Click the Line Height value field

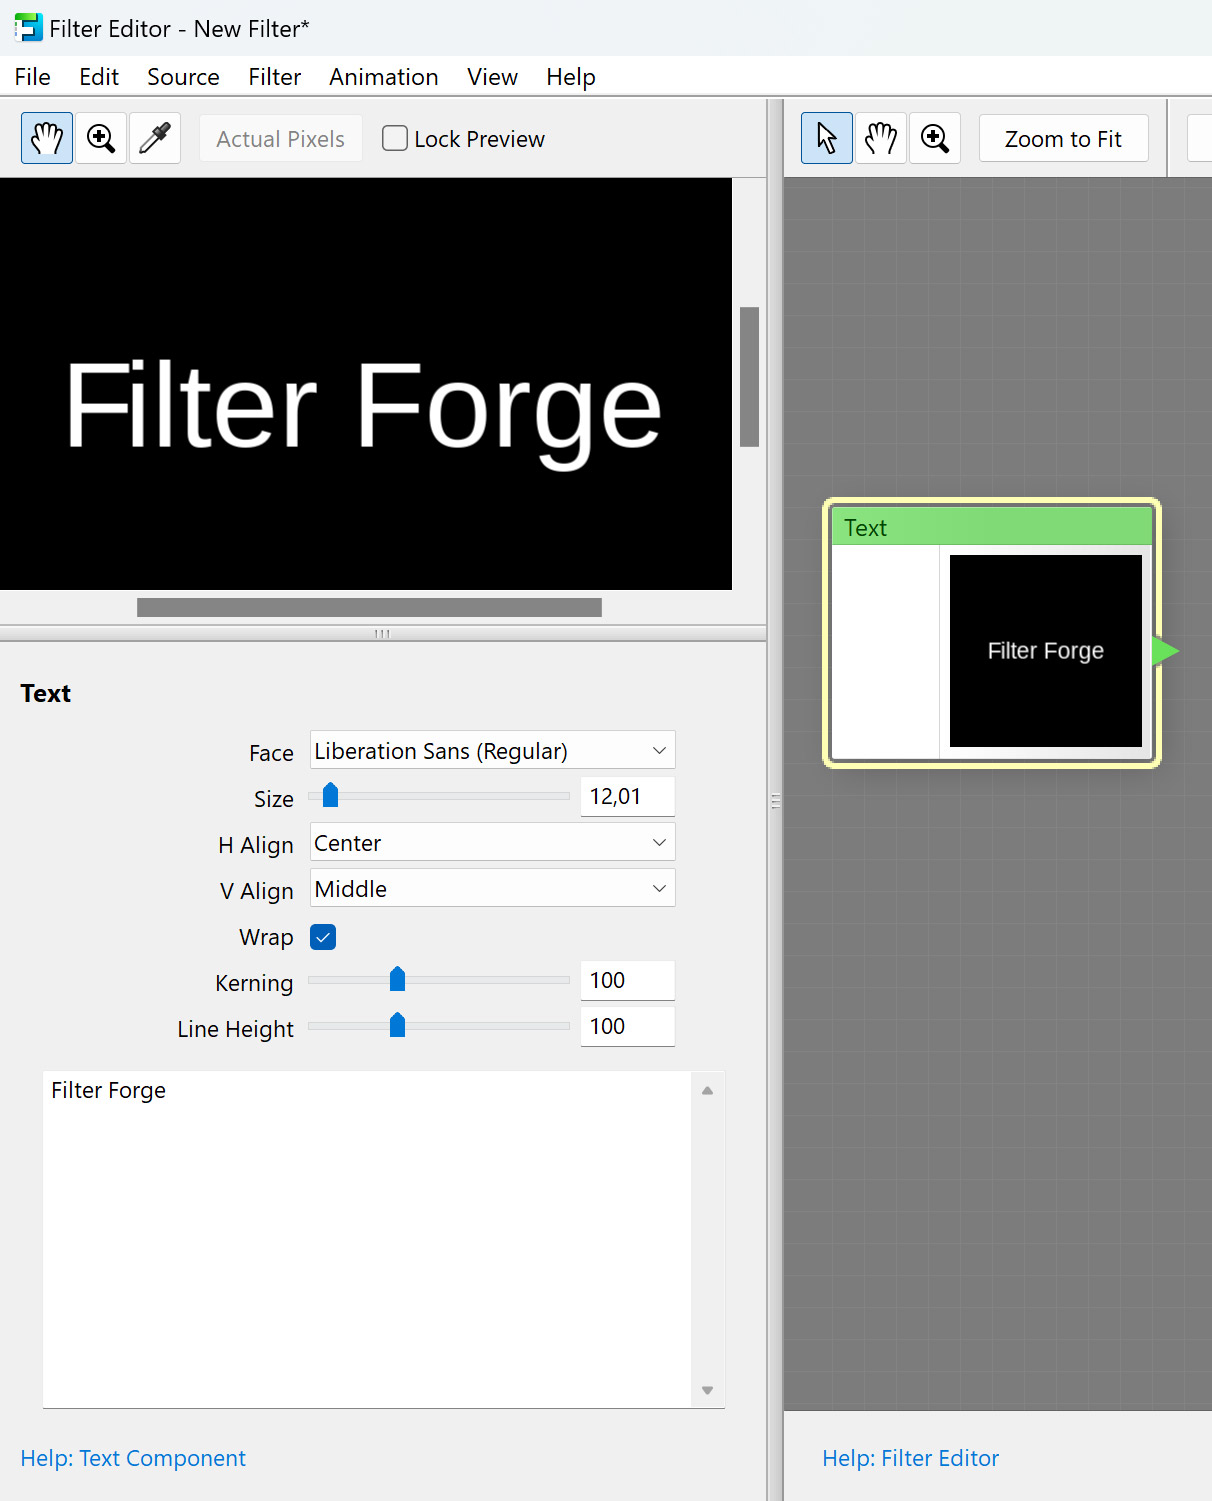click(627, 1026)
